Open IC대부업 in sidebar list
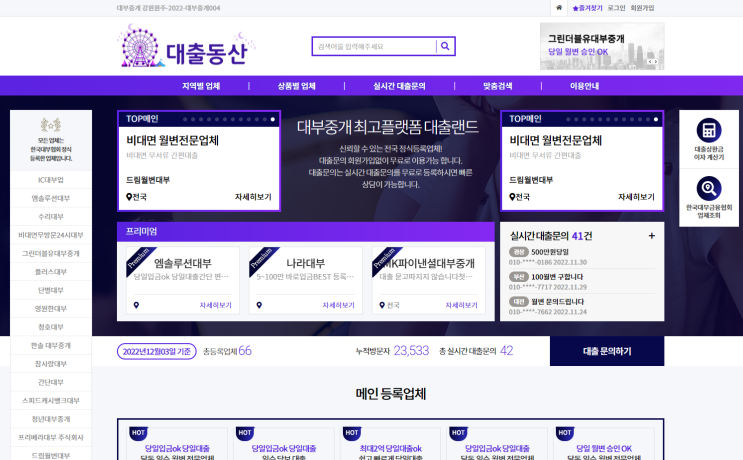743x460 pixels. click(51, 180)
